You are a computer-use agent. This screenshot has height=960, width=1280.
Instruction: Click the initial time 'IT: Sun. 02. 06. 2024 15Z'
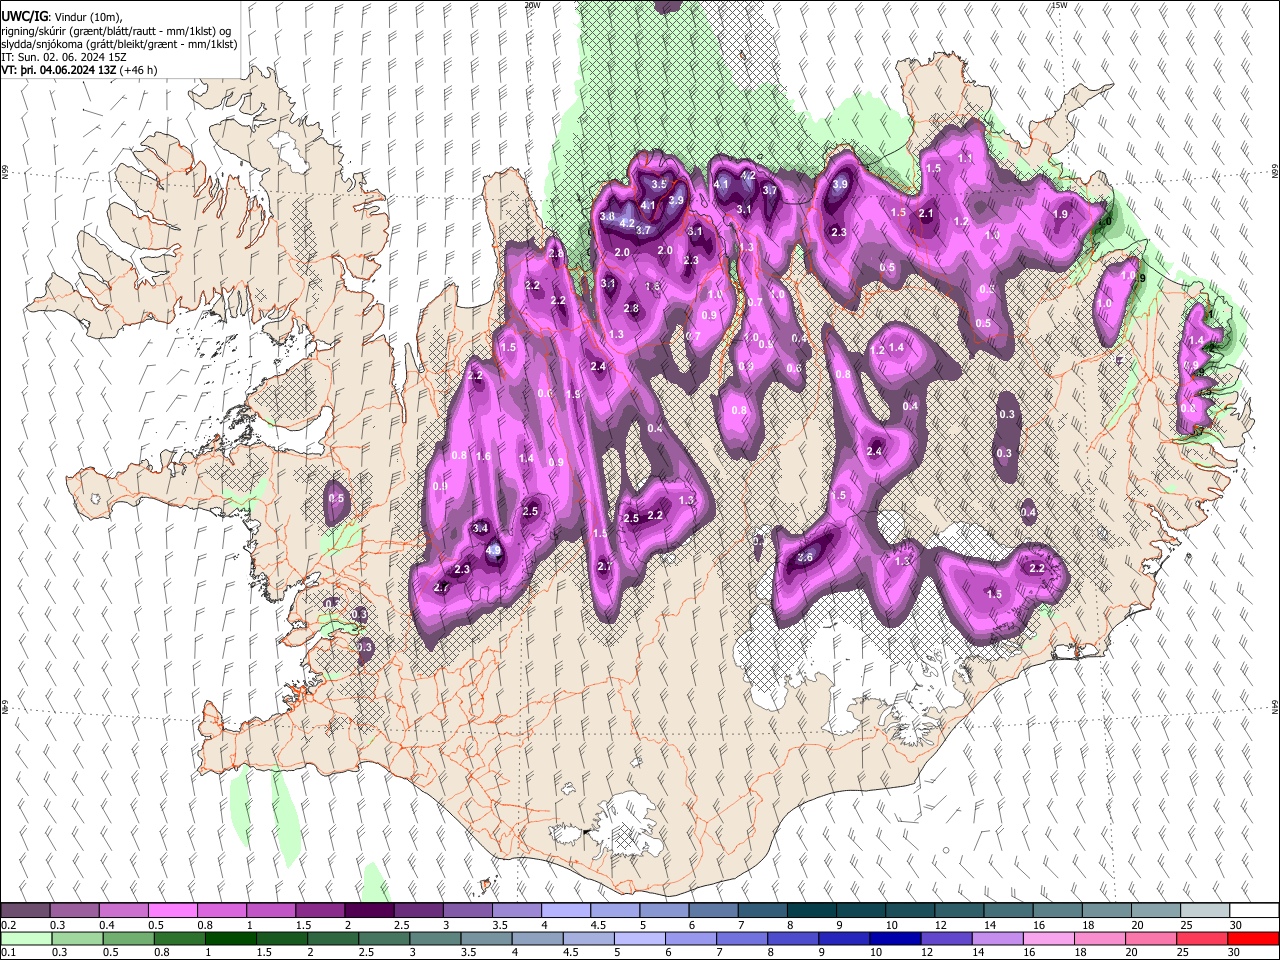click(64, 57)
